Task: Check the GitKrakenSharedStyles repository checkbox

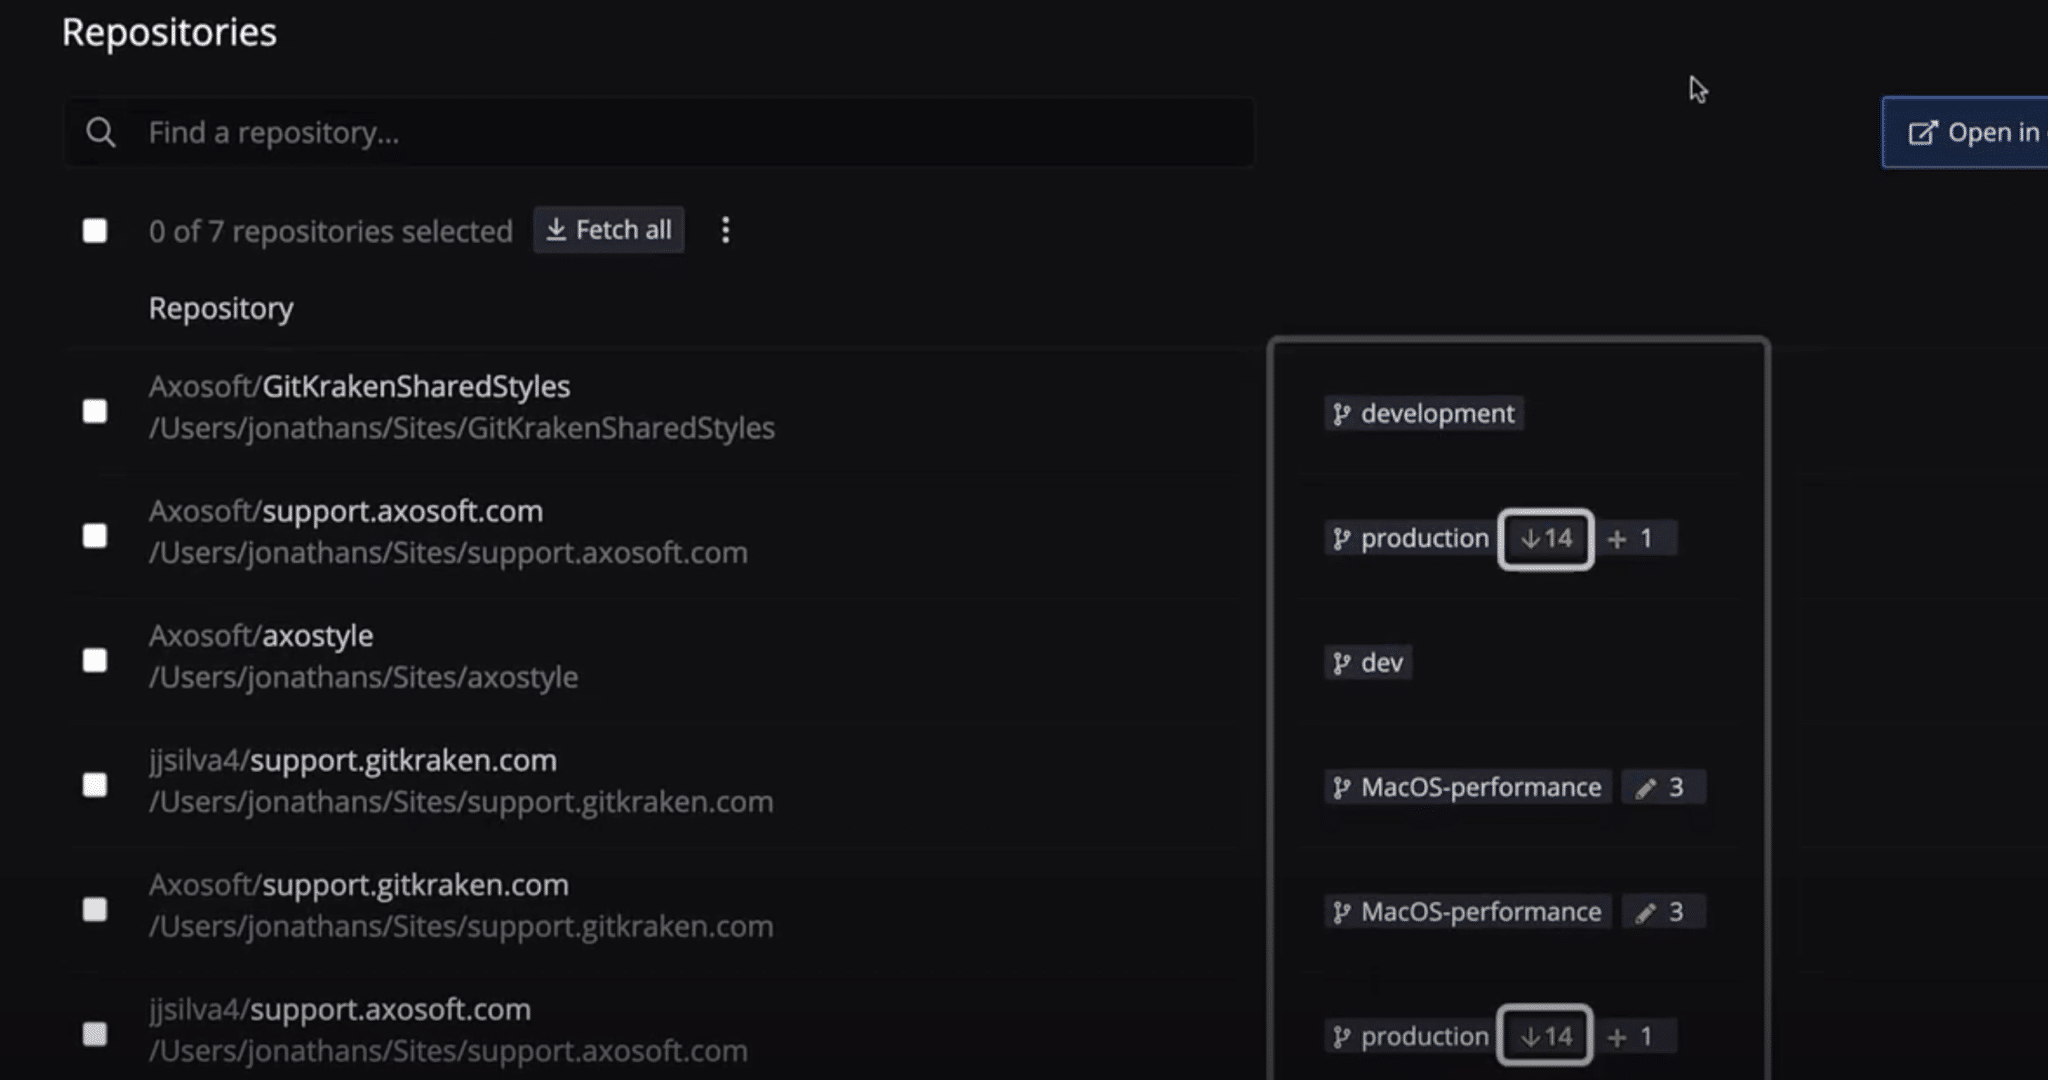Action: tap(94, 410)
